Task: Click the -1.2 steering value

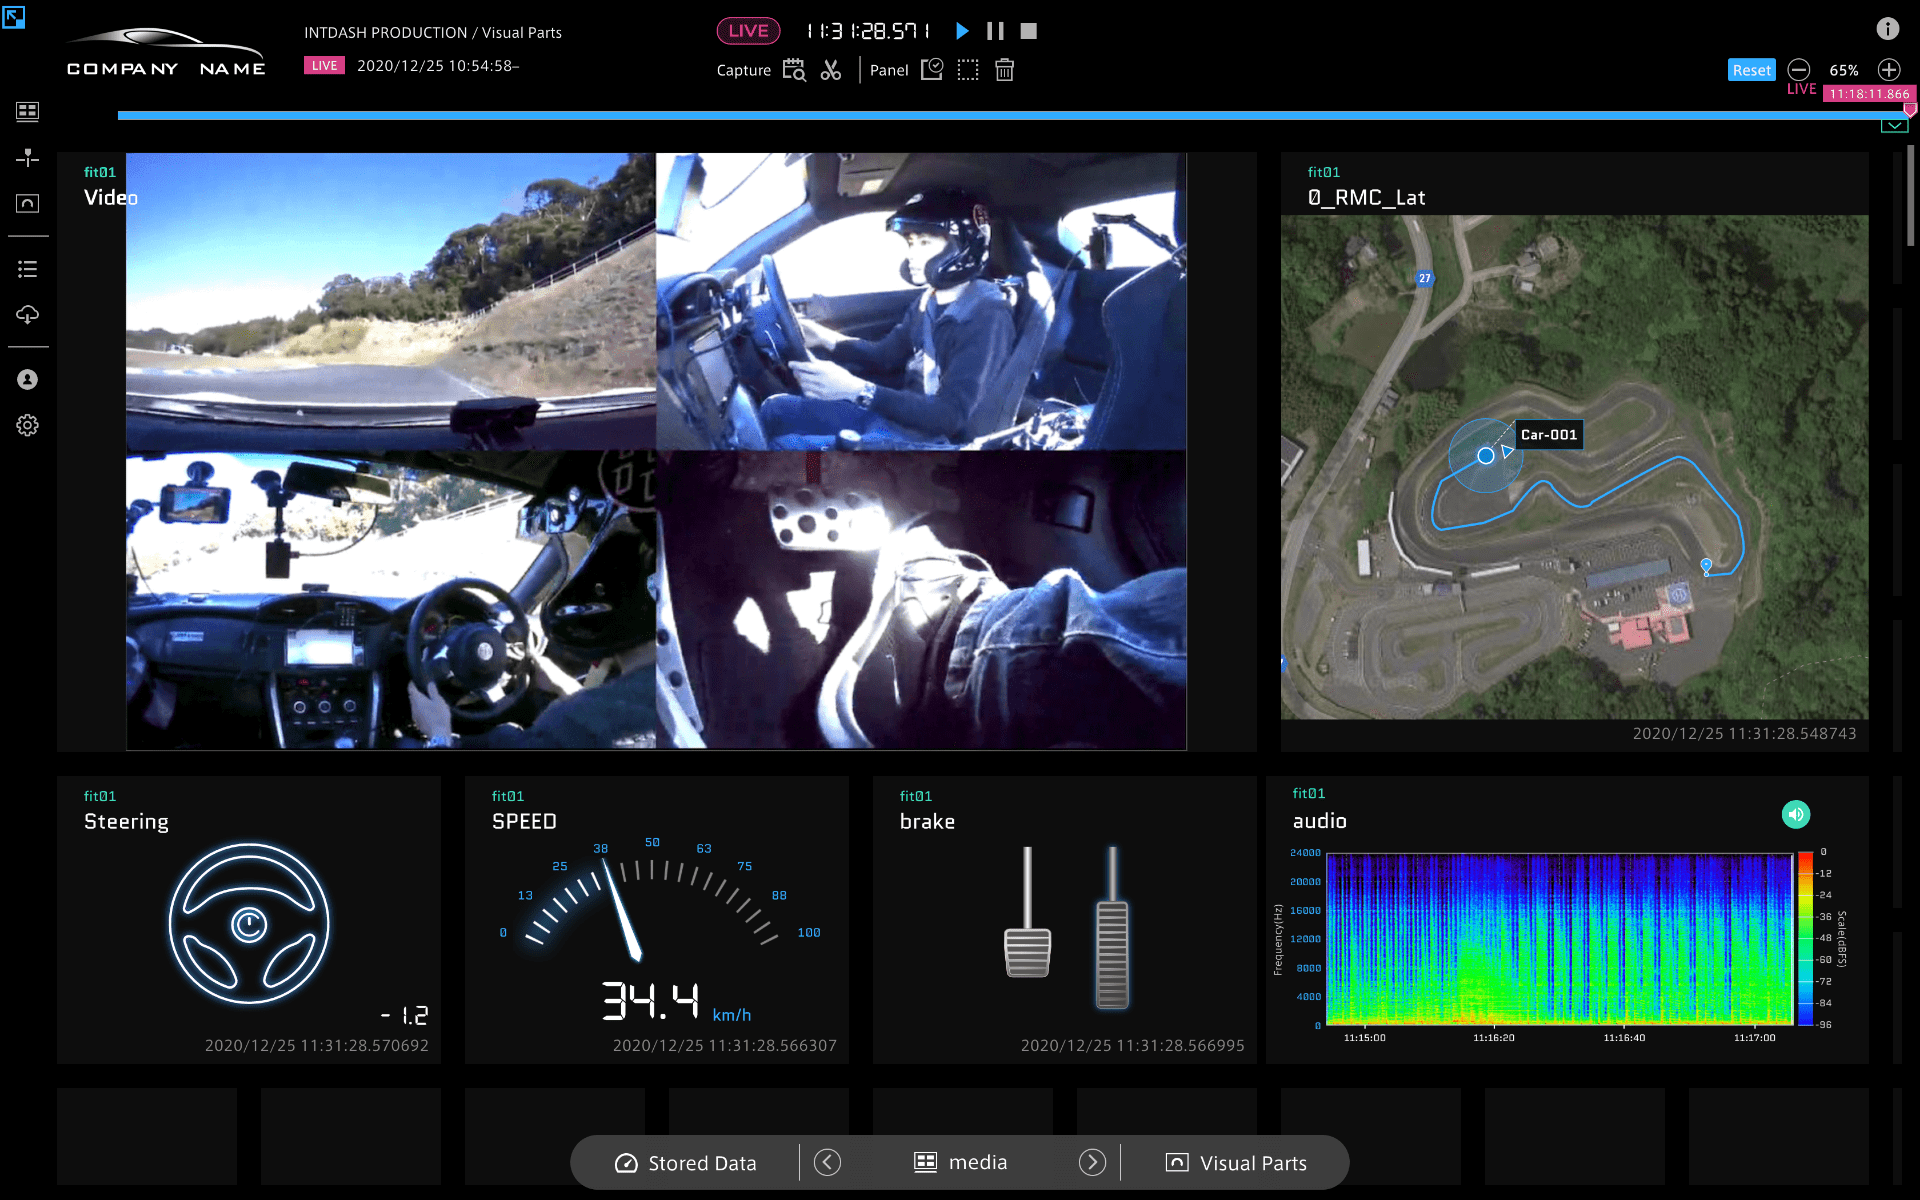Action: coord(405,1016)
